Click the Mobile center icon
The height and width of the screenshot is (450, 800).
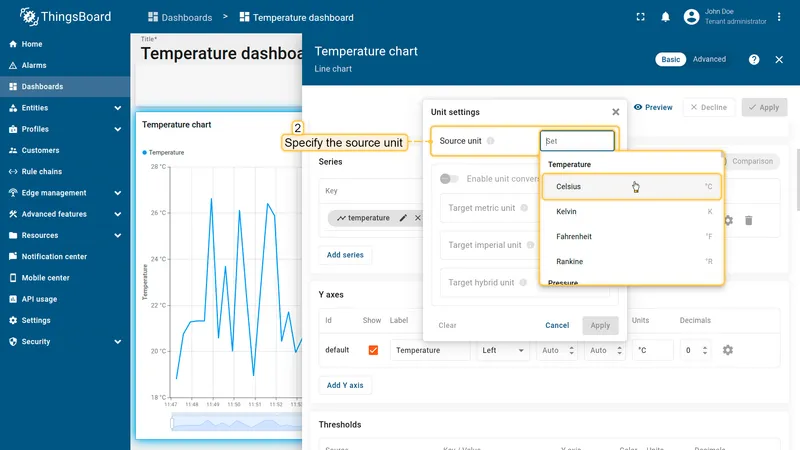pyautogui.click(x=13, y=278)
